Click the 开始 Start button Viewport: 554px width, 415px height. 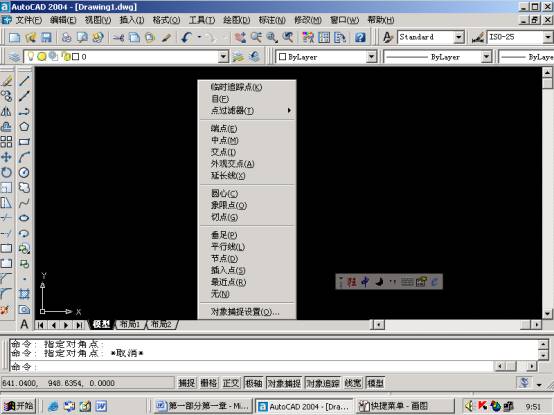point(19,406)
